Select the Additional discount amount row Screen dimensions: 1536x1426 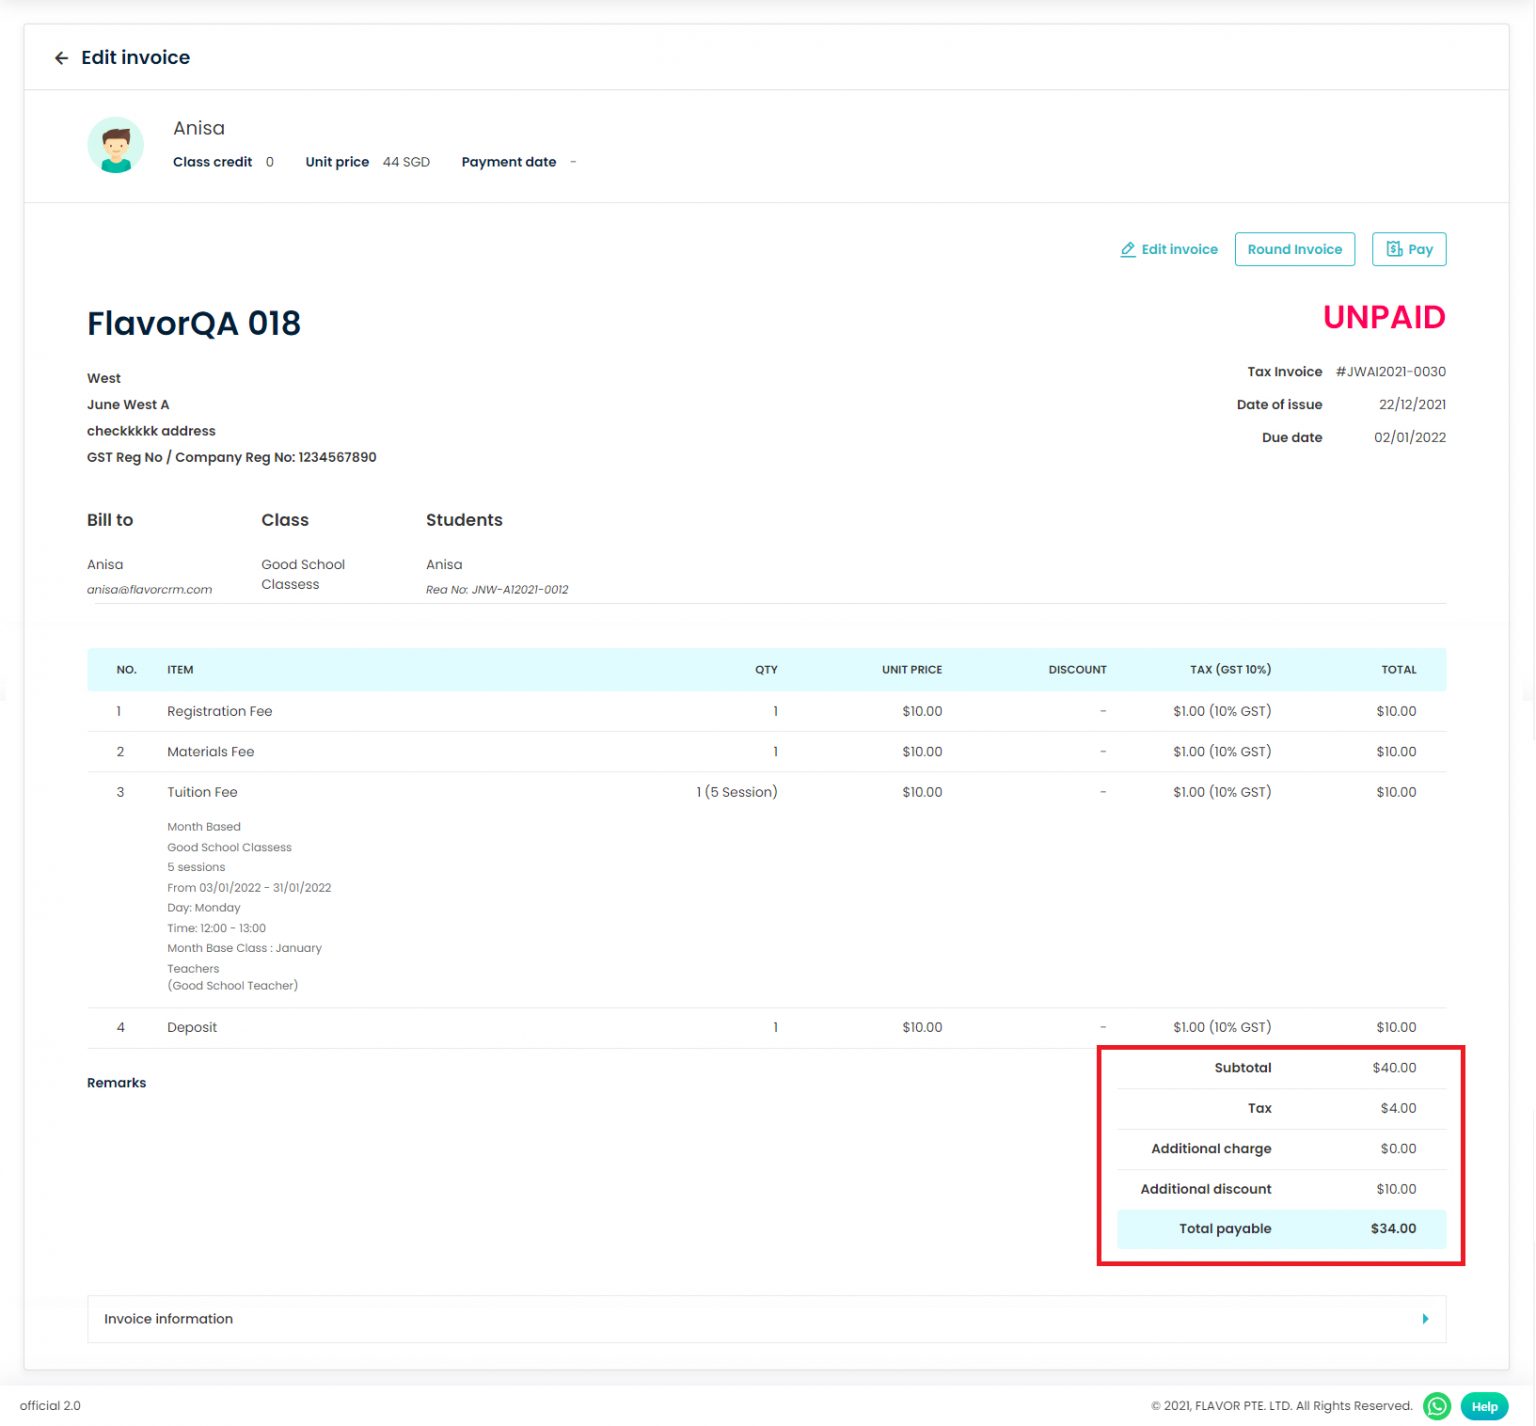pyautogui.click(x=1280, y=1189)
